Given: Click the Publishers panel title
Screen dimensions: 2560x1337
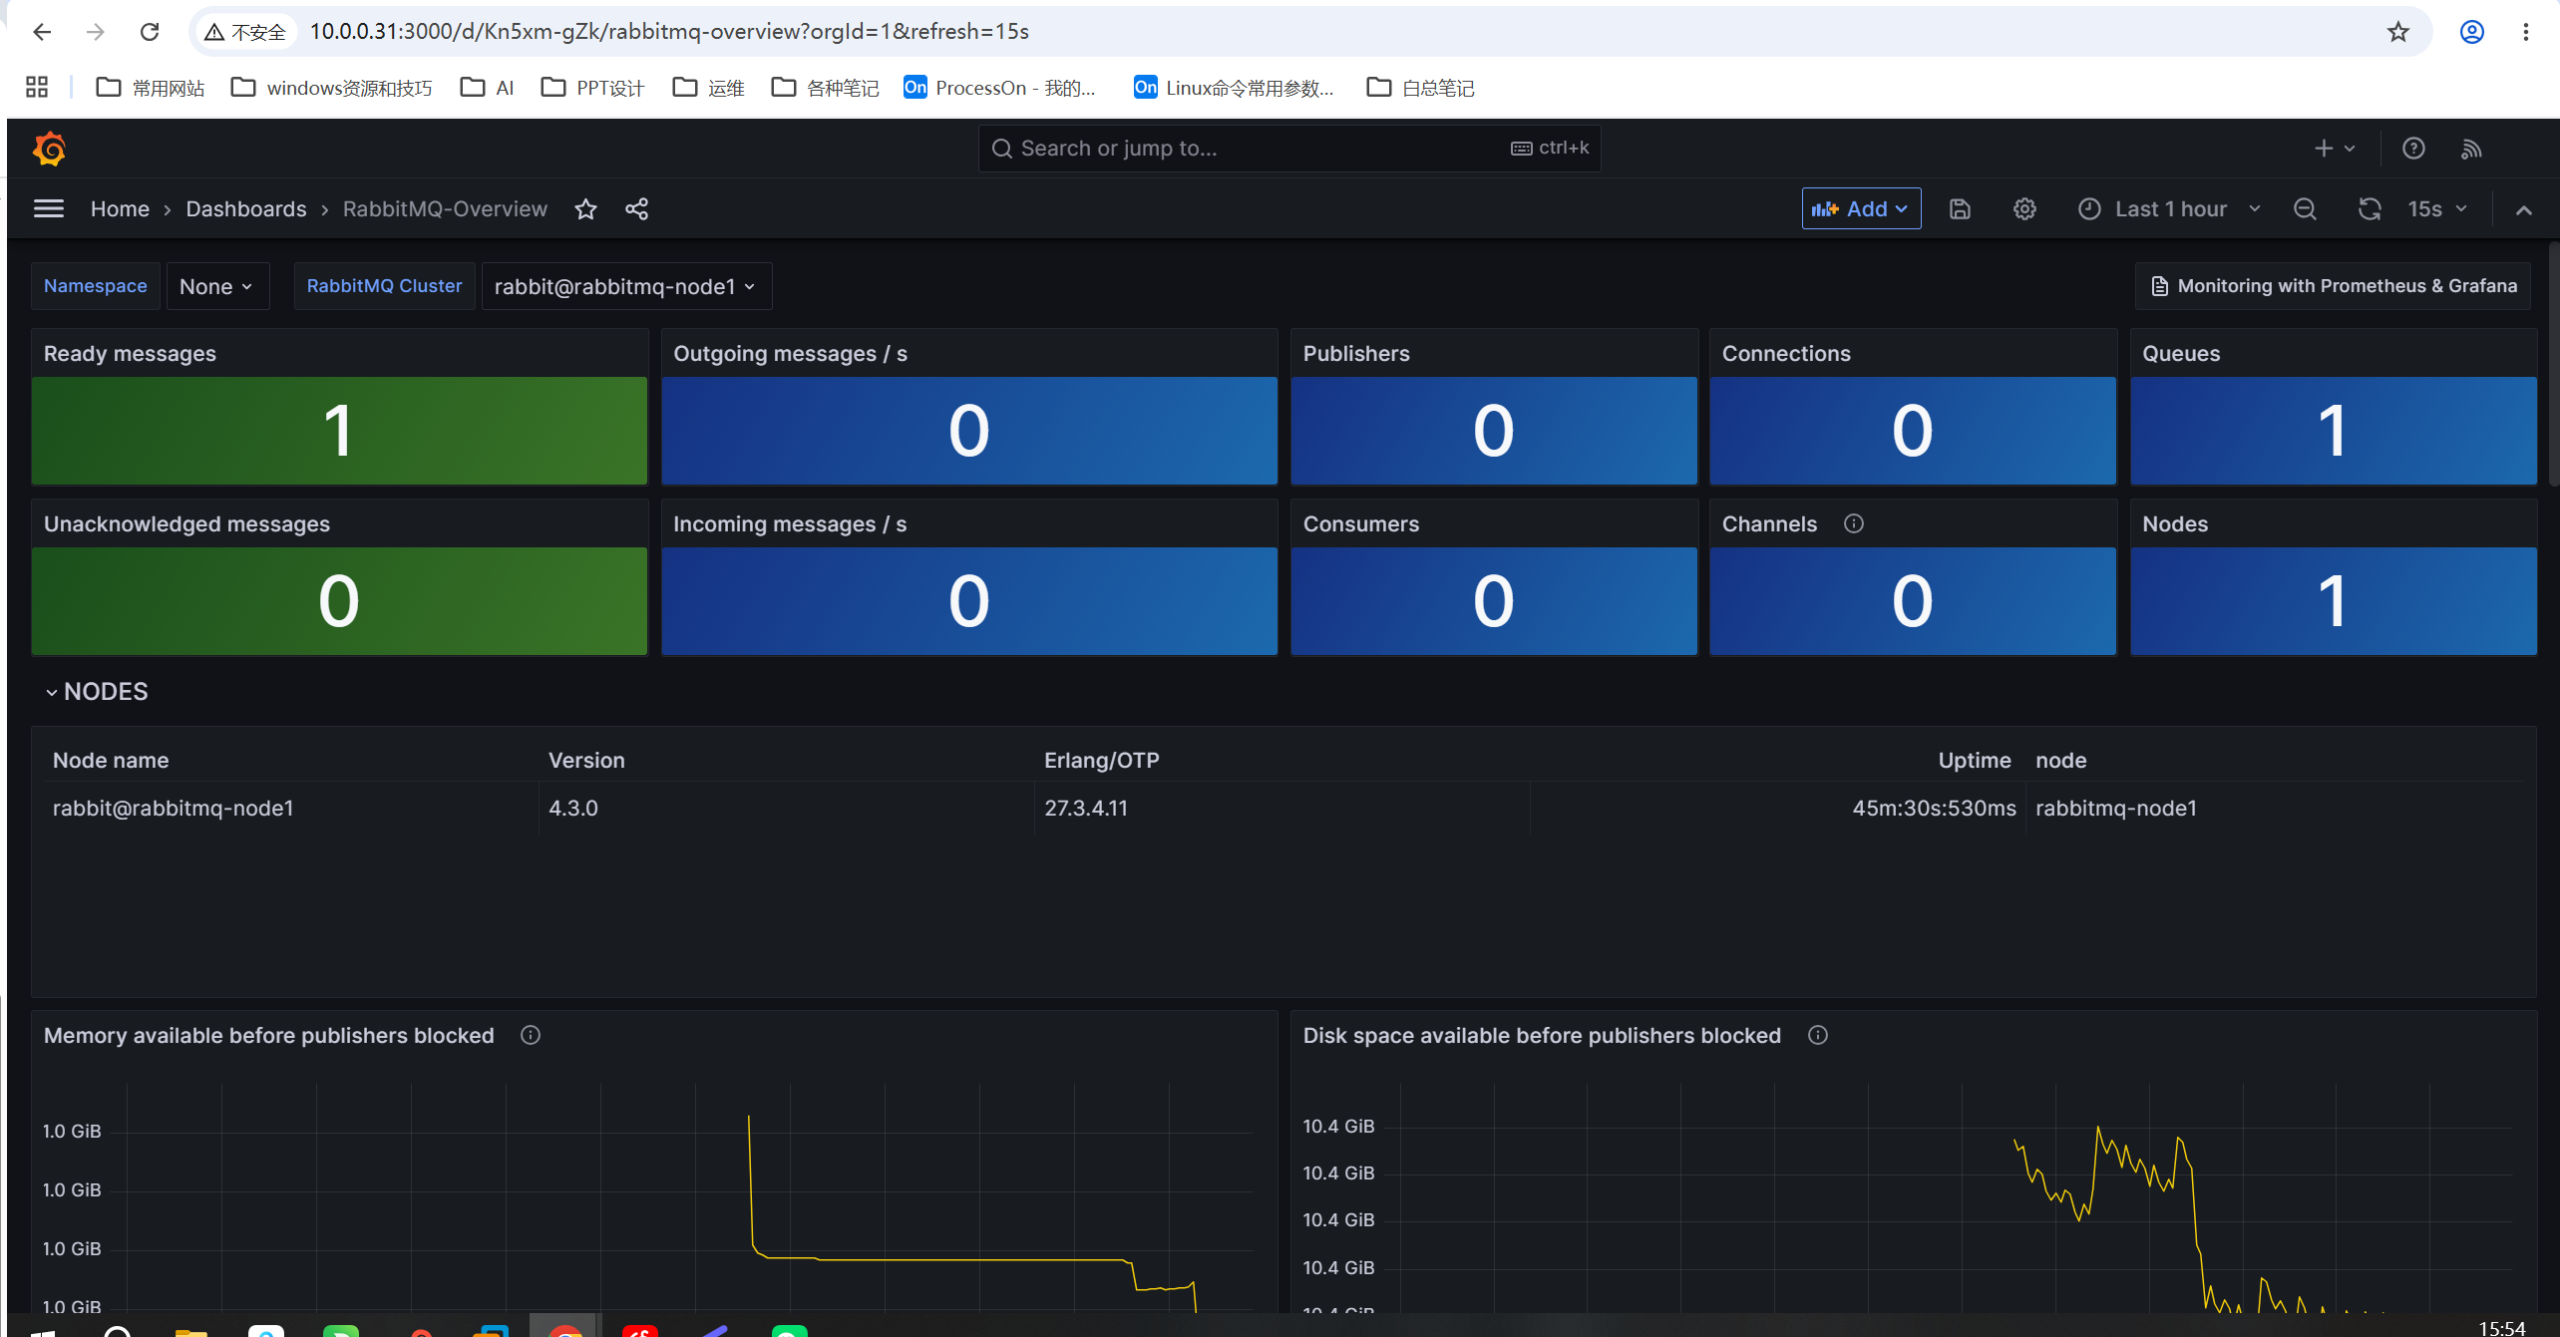Looking at the screenshot, I should click(x=1356, y=354).
